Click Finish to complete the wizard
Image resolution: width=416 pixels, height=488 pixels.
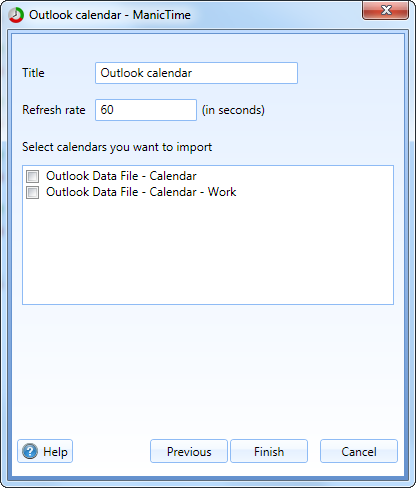[x=269, y=451]
